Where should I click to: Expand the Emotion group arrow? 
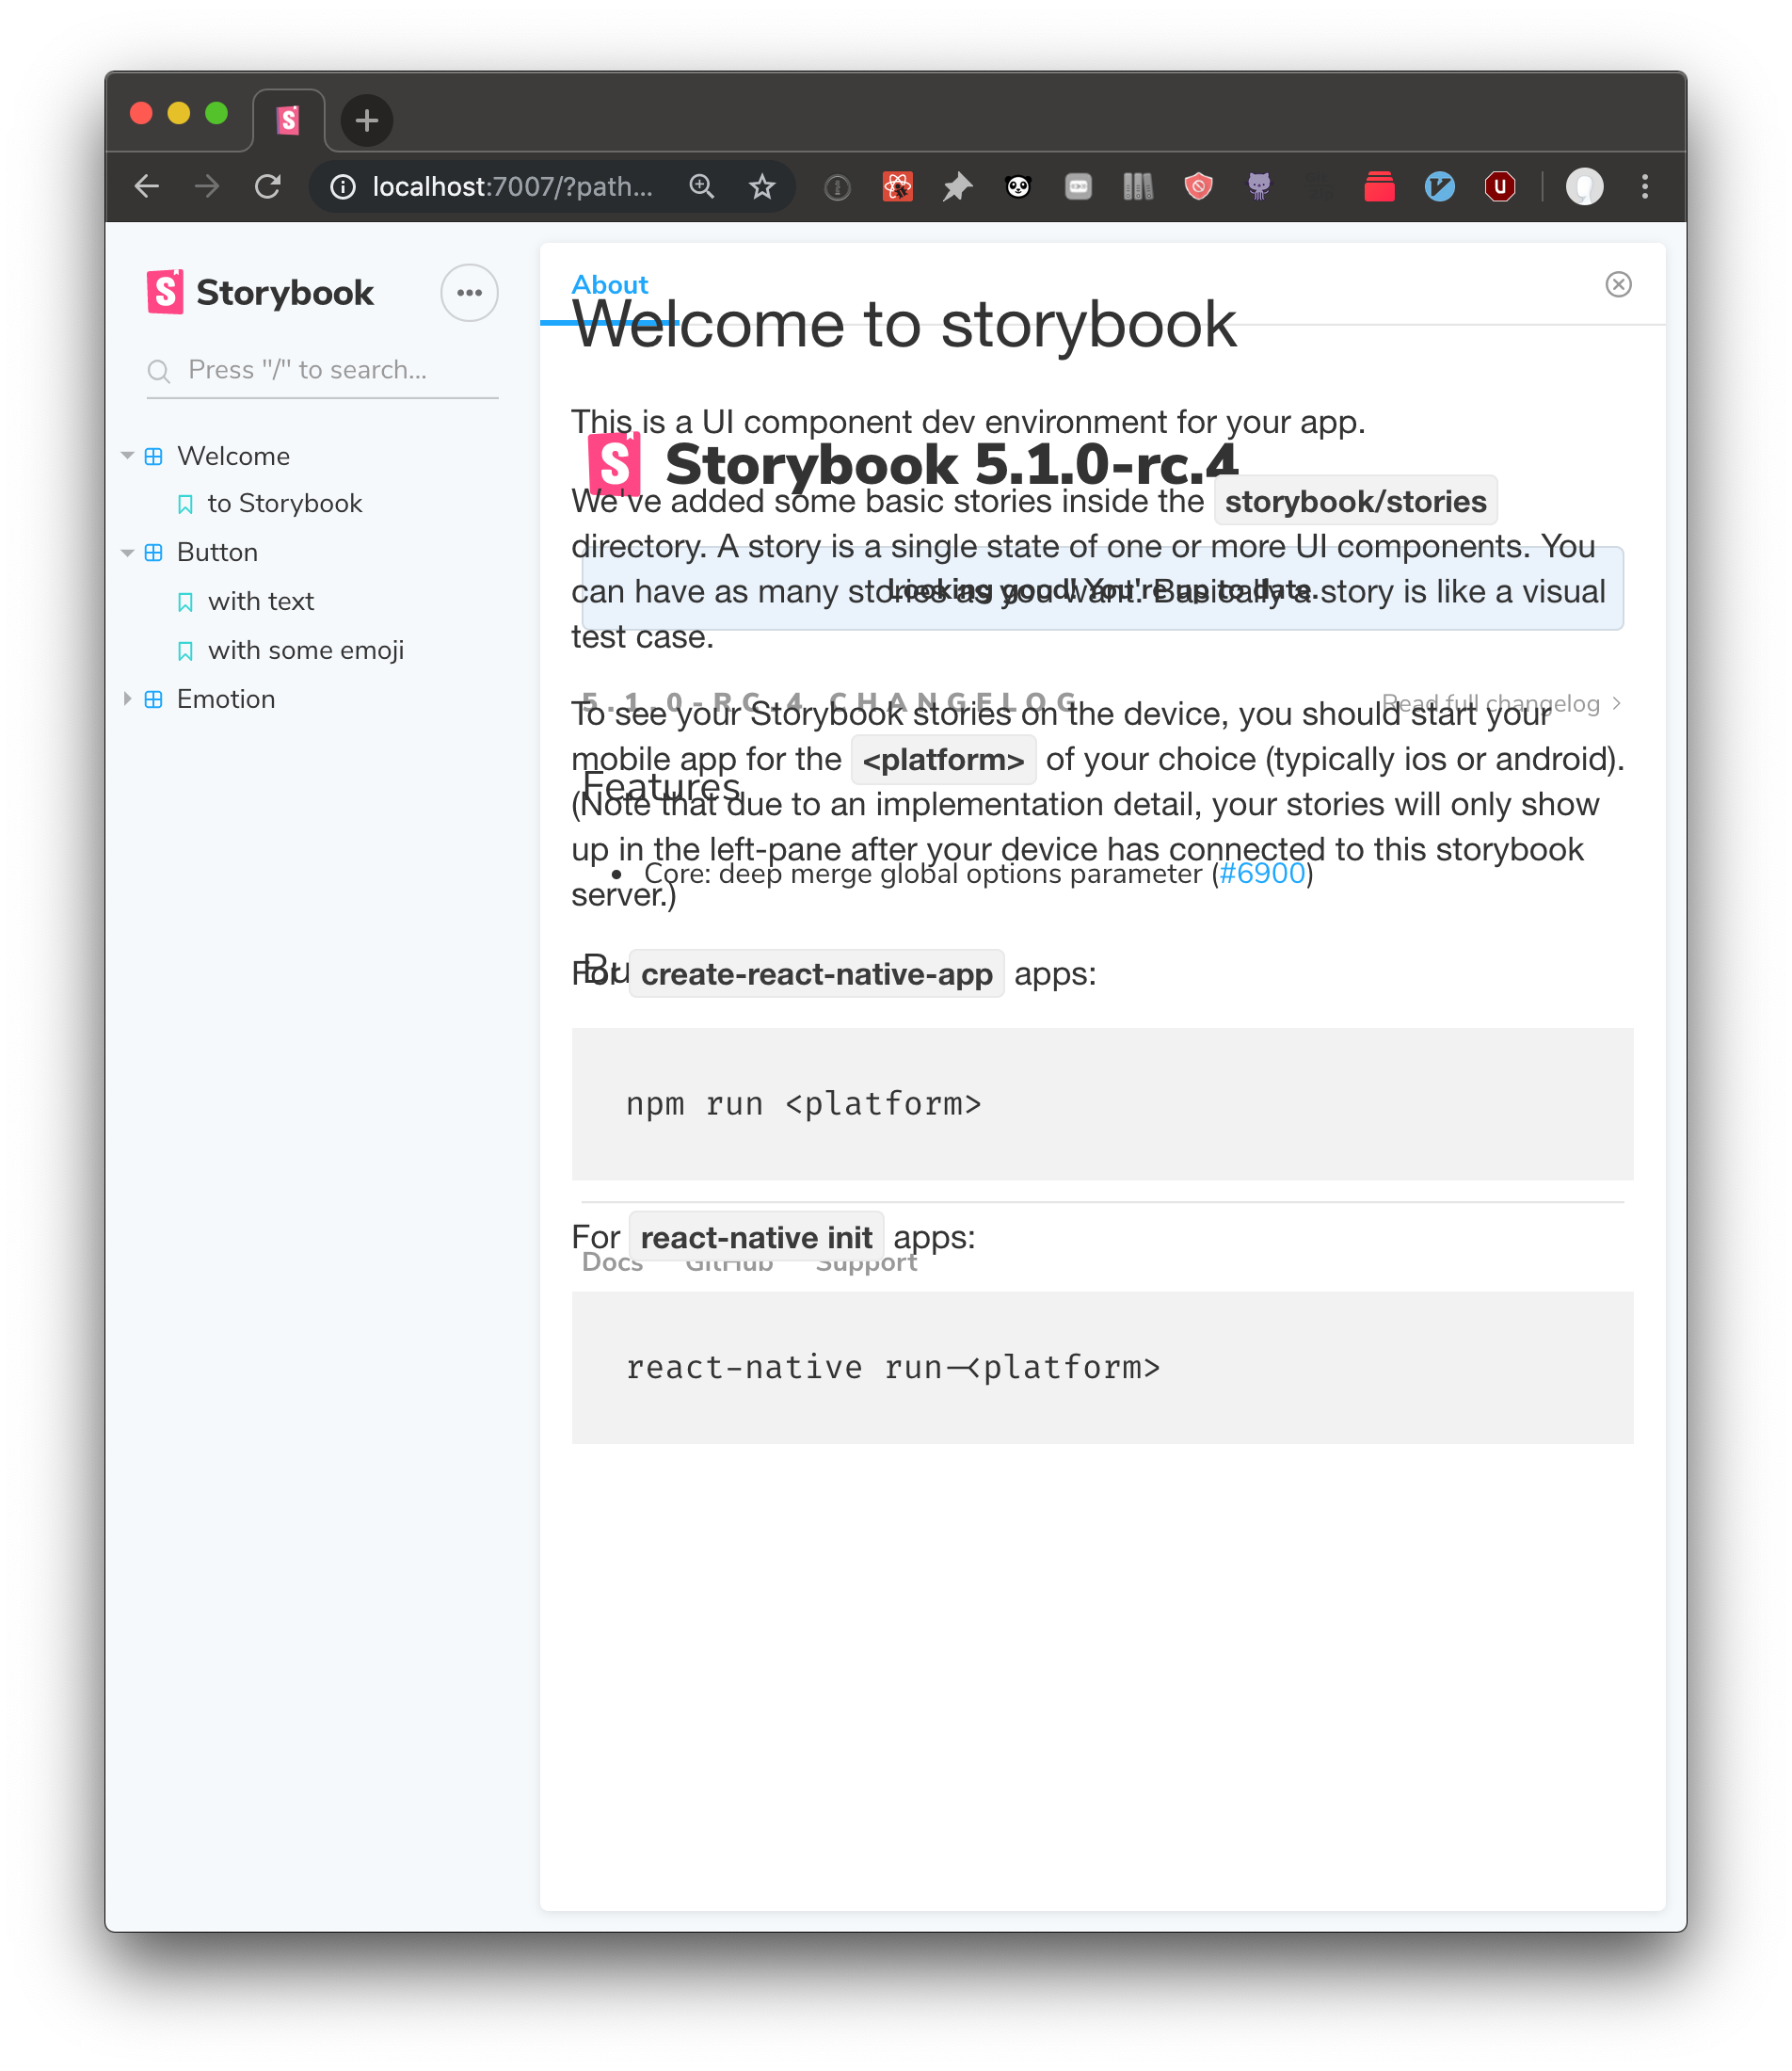tap(127, 699)
